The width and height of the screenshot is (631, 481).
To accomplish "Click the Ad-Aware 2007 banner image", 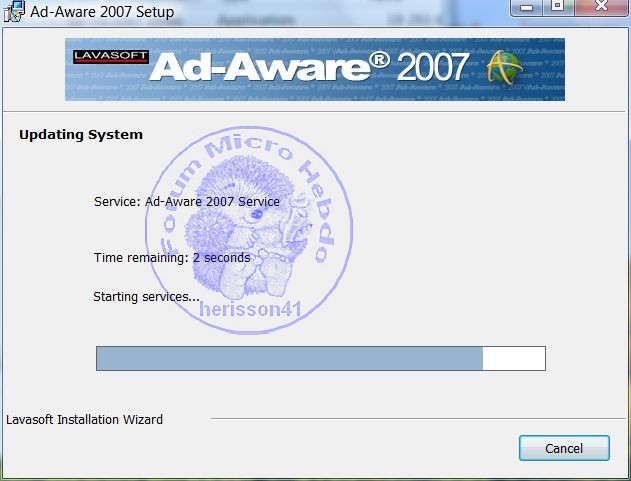I will (x=315, y=69).
